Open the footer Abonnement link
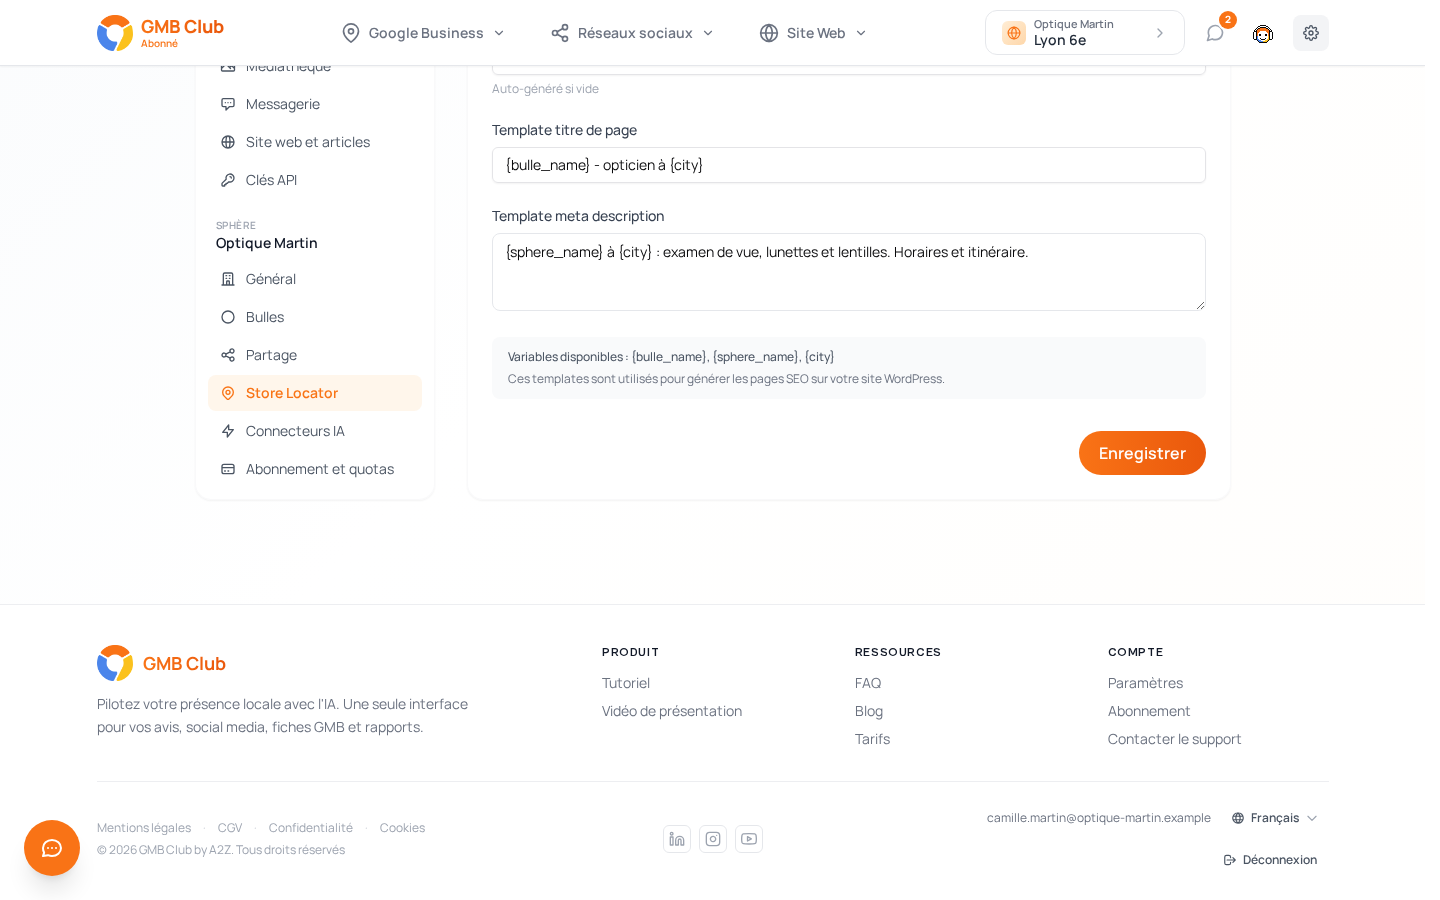The image size is (1440, 900). click(x=1149, y=711)
